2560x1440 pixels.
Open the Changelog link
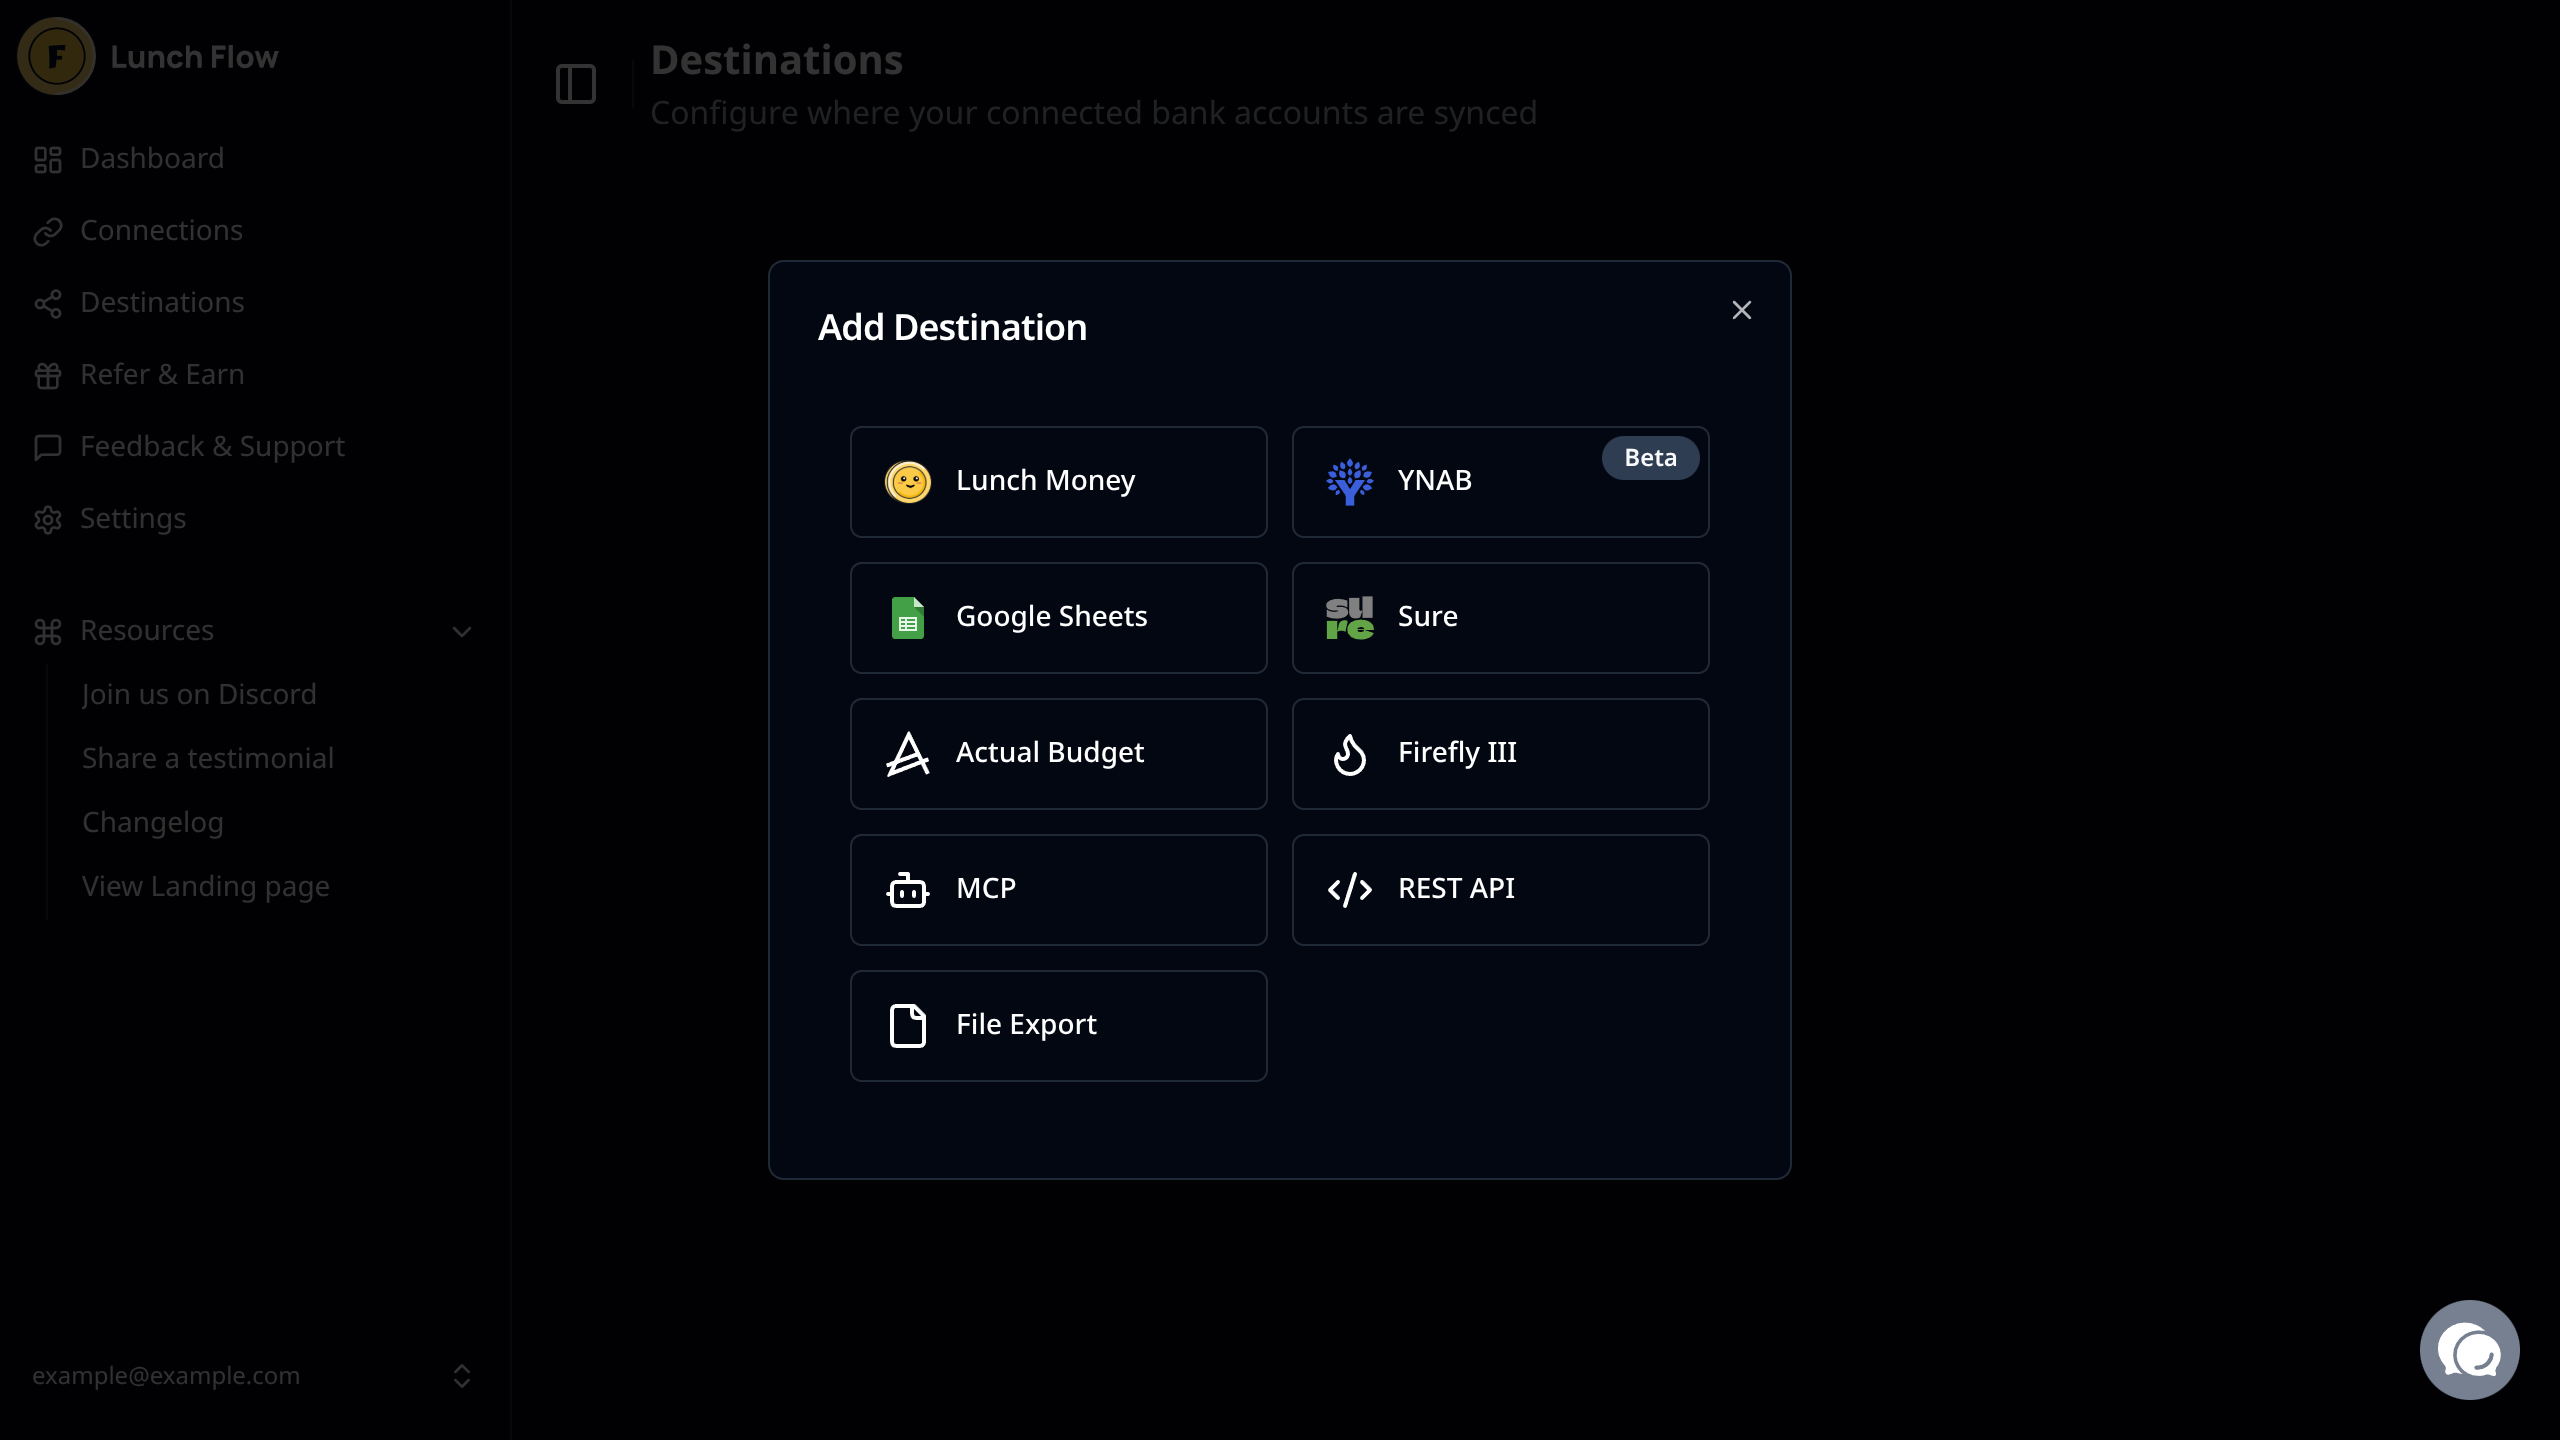click(153, 823)
